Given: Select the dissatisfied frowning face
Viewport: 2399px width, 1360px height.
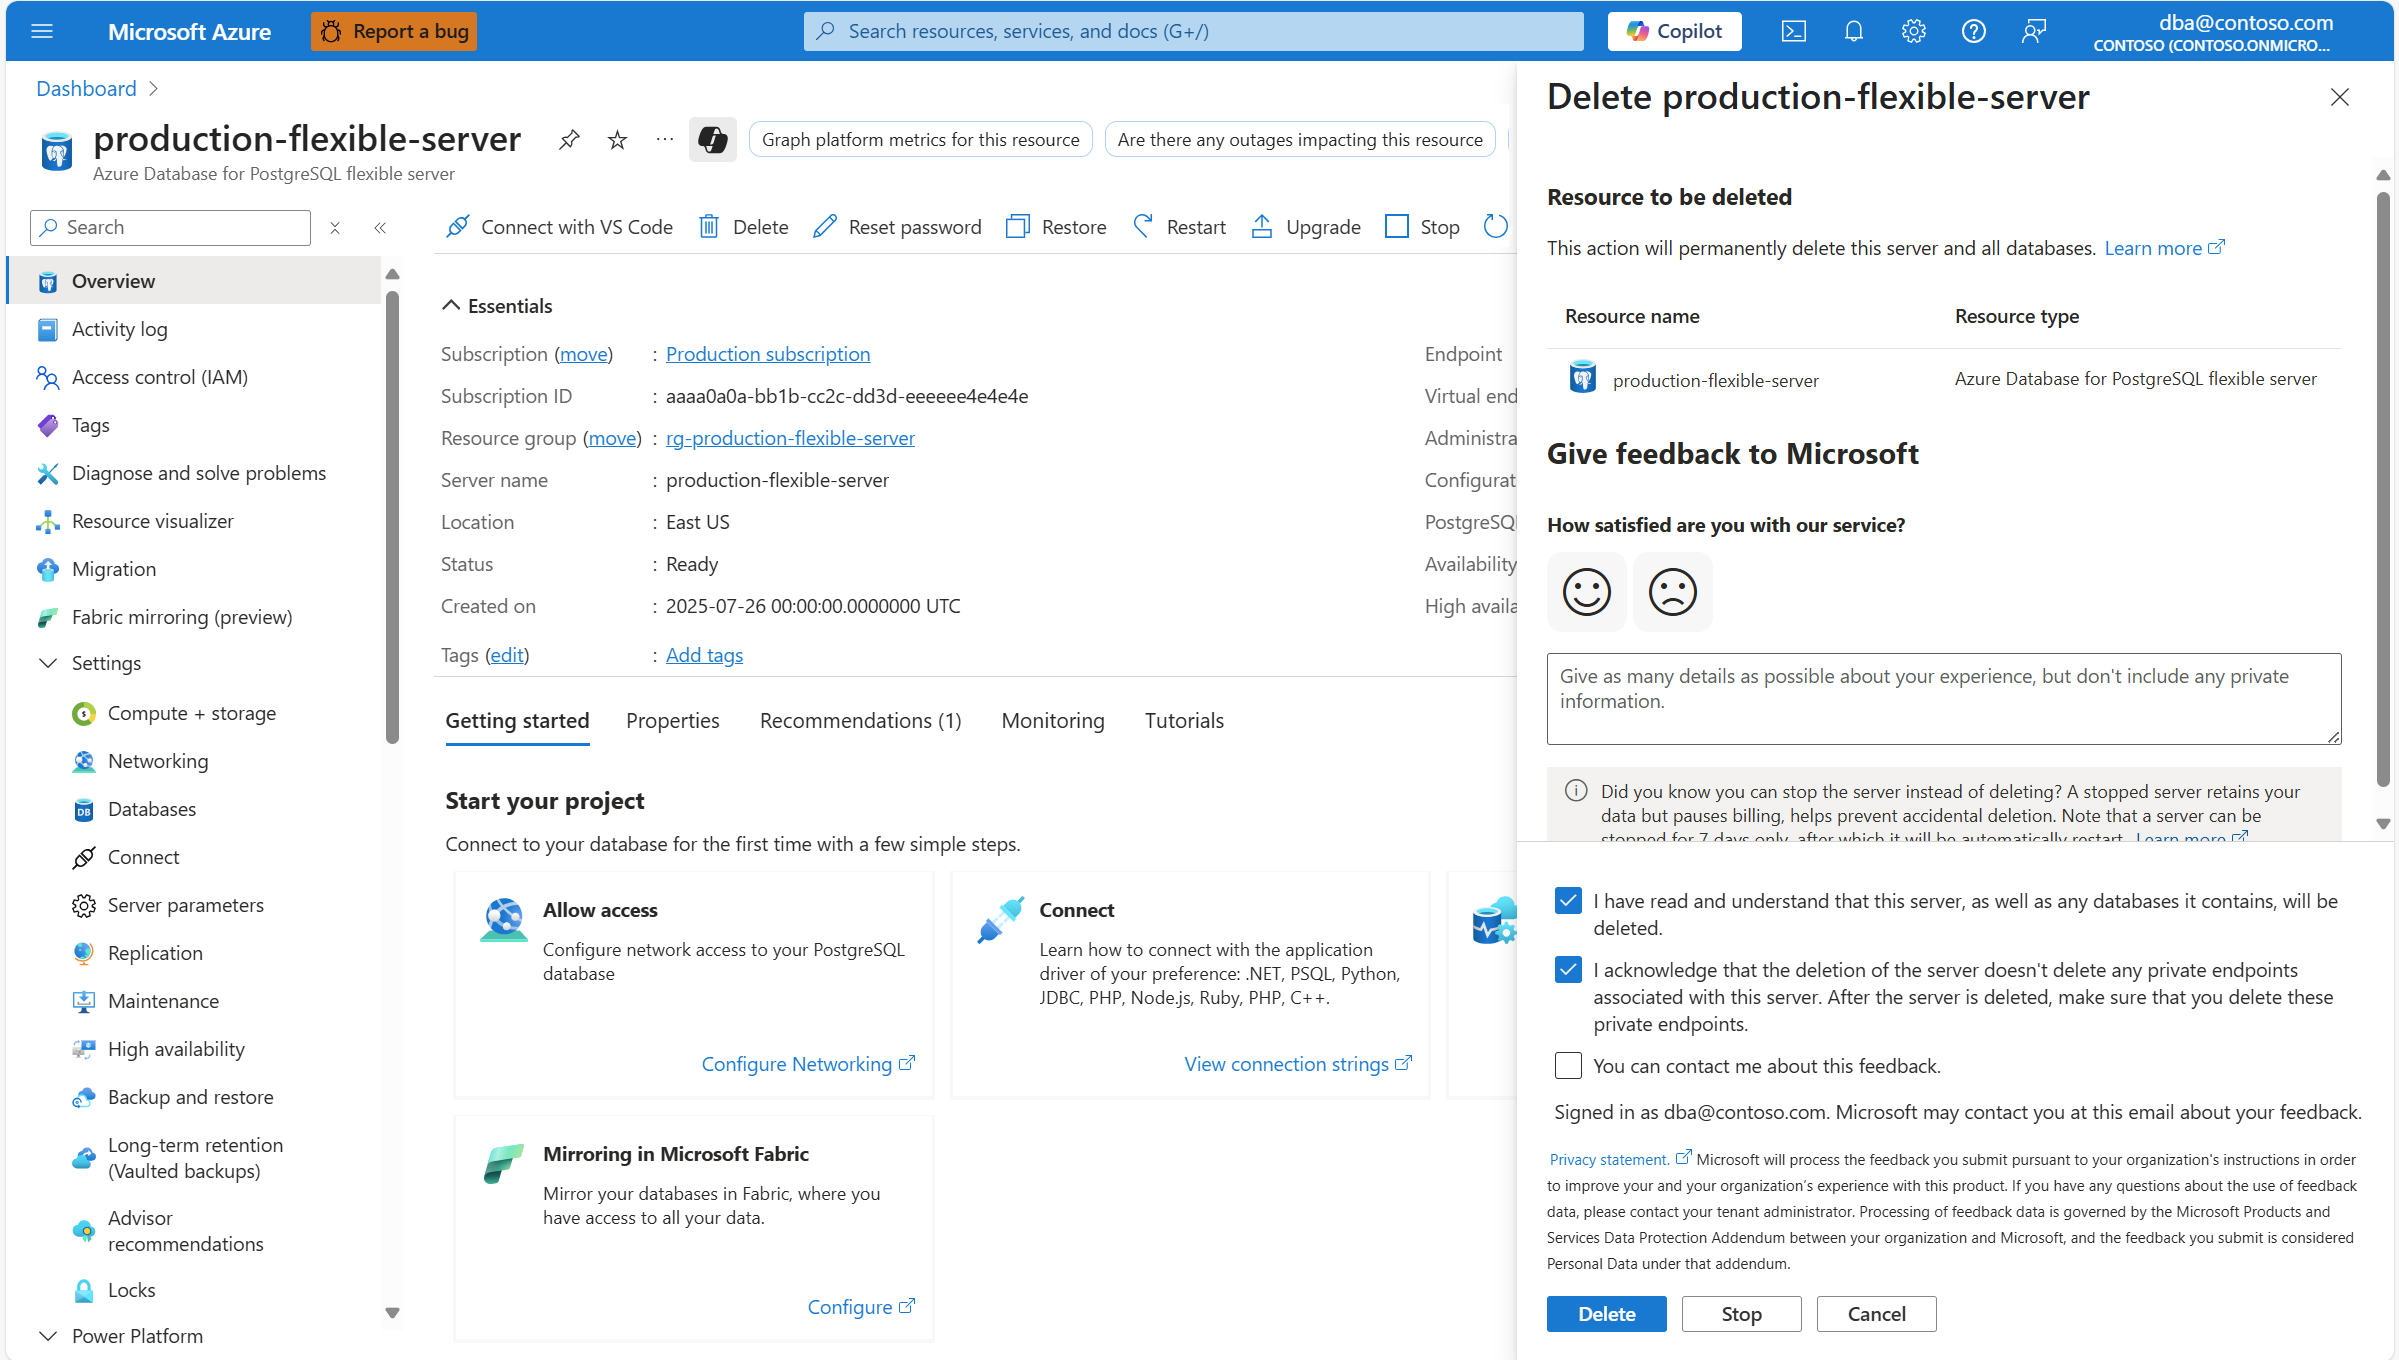Looking at the screenshot, I should [x=1672, y=592].
